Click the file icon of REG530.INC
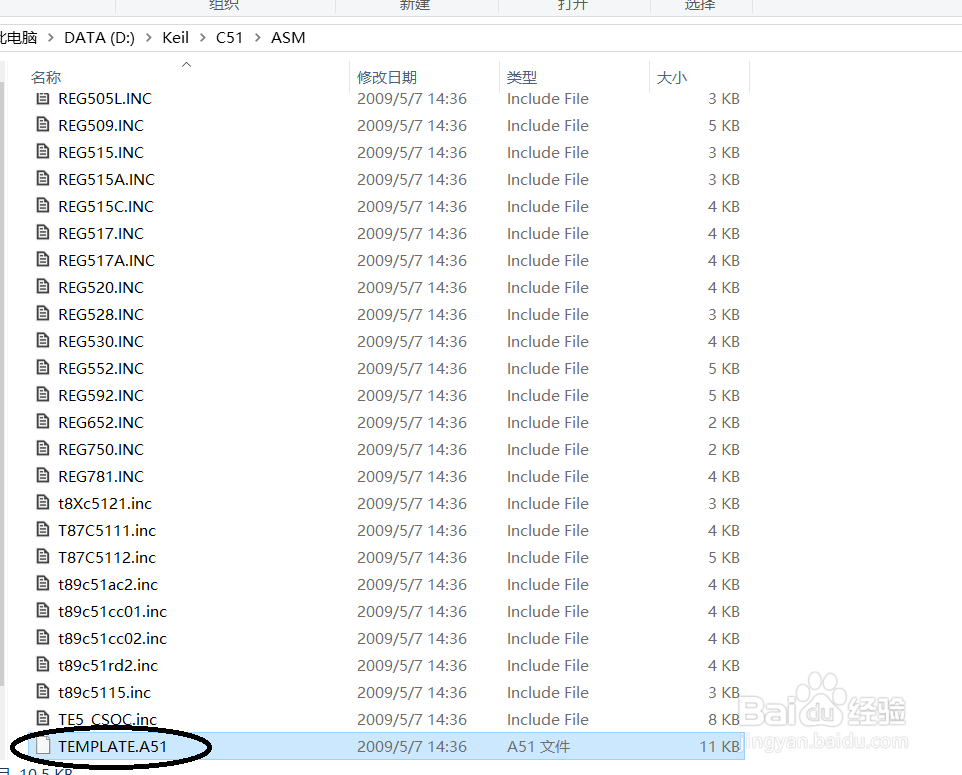 pyautogui.click(x=43, y=341)
